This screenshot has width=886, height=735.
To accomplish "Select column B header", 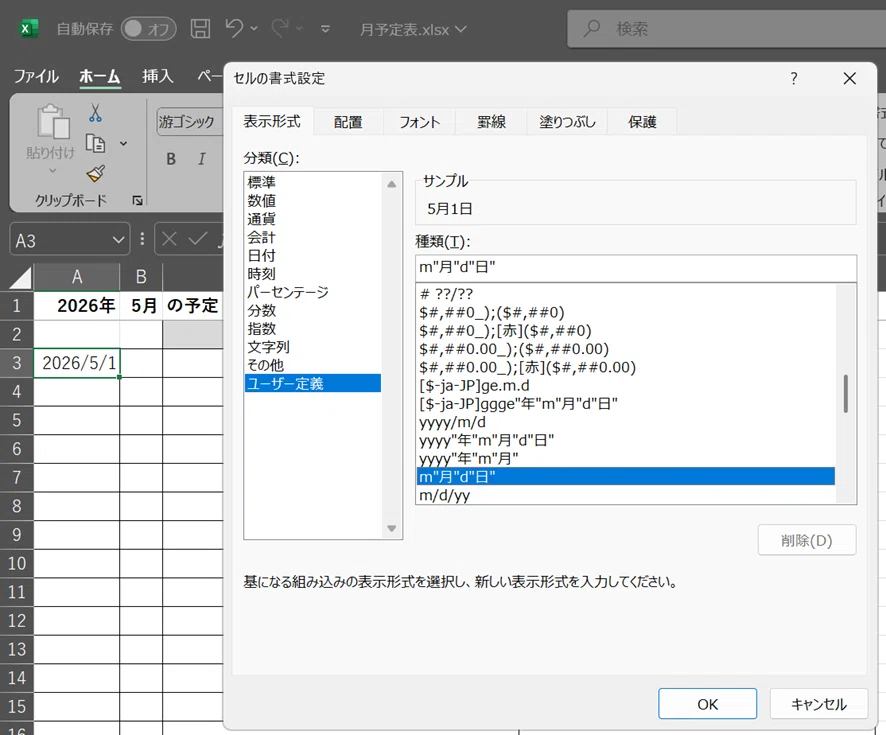I will [x=141, y=277].
